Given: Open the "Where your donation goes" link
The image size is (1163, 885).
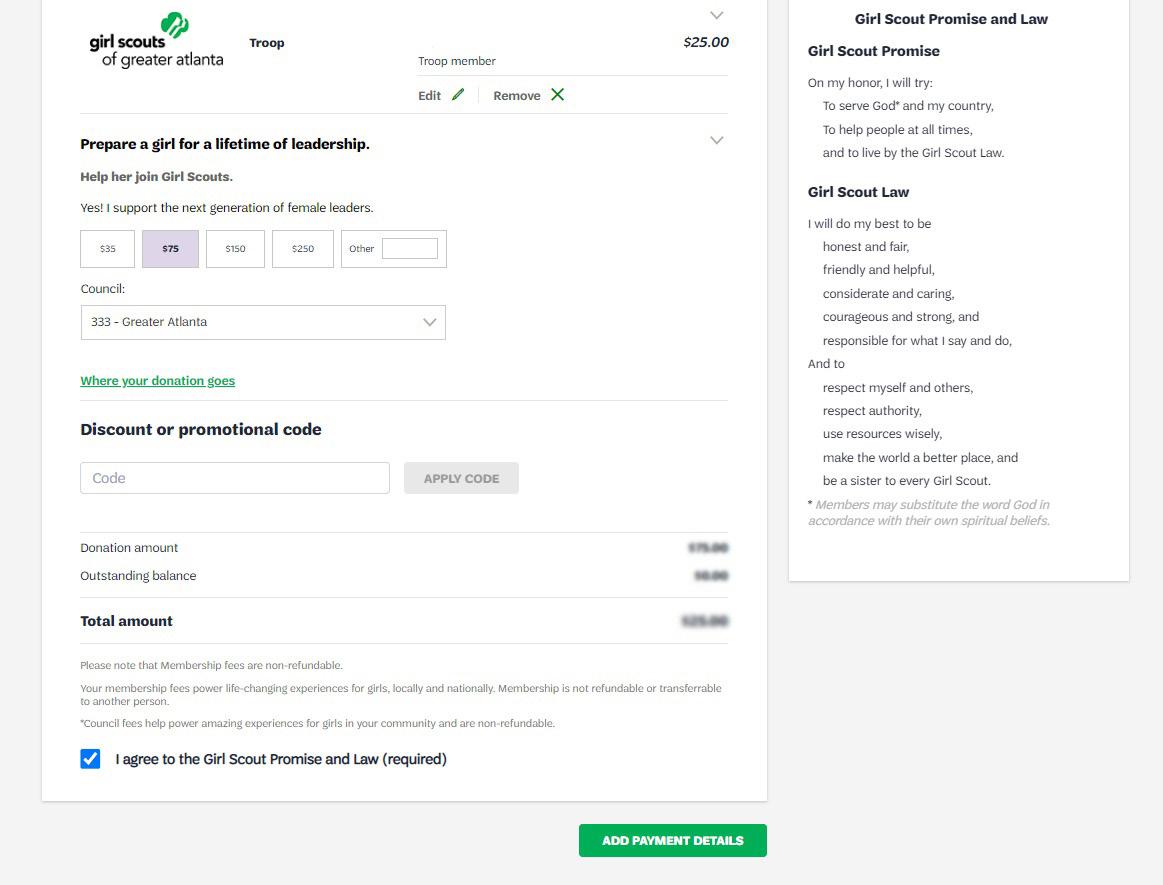Looking at the screenshot, I should 158,381.
